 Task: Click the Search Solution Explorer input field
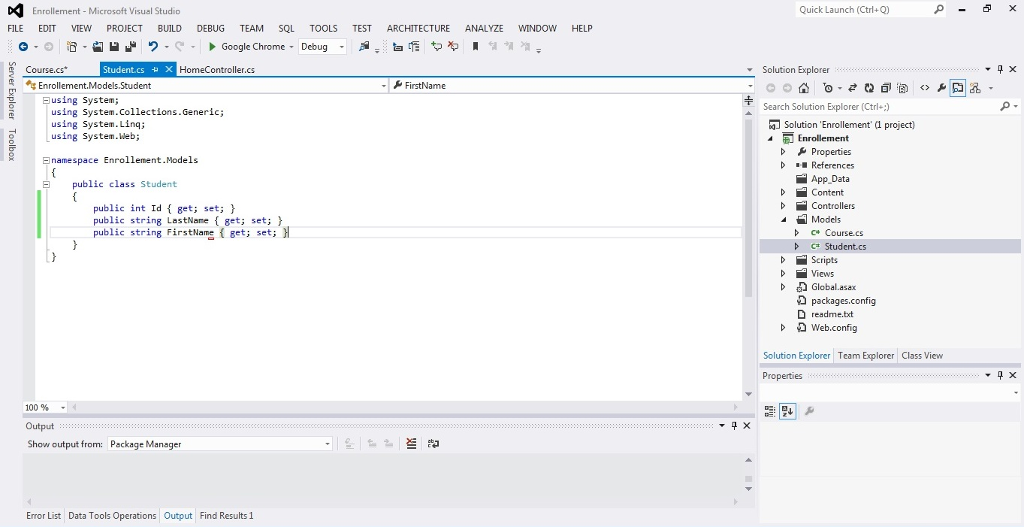880,106
